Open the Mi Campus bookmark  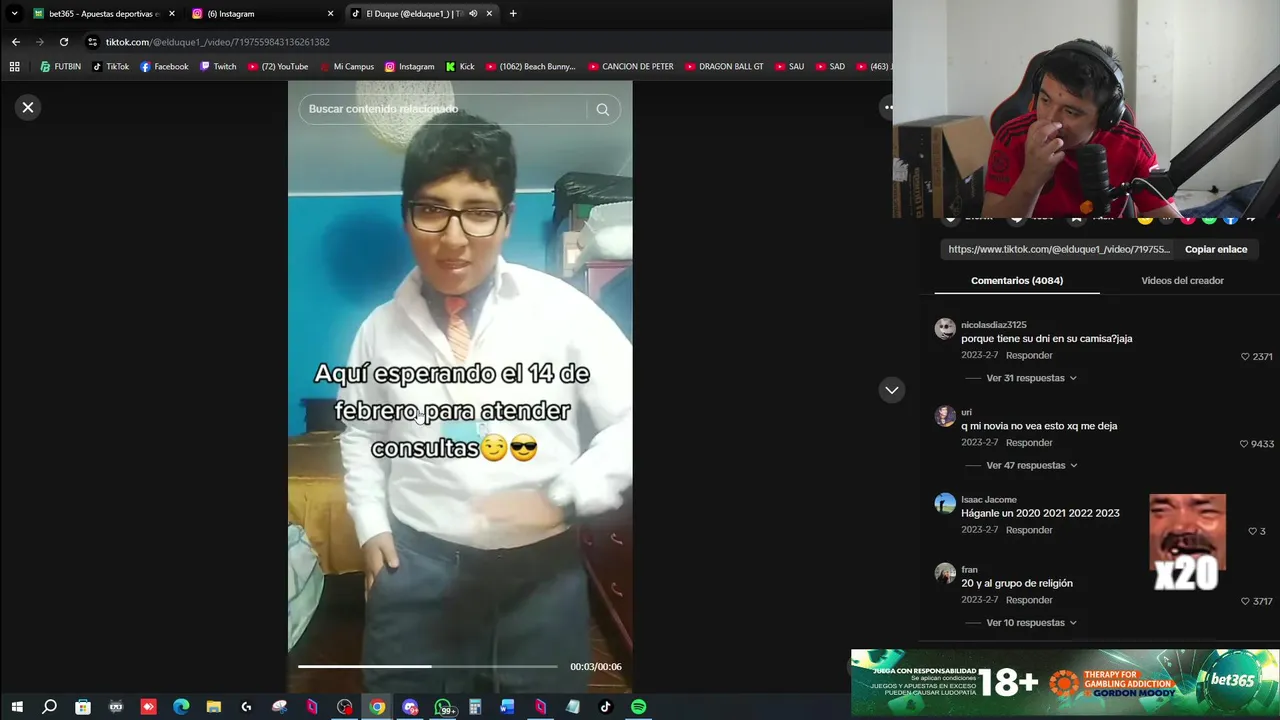346,67
